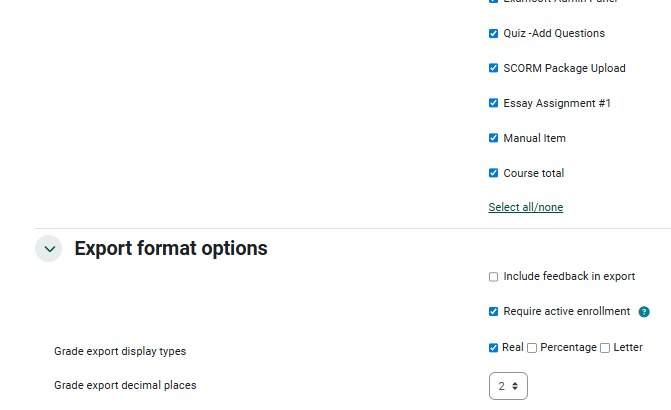
Task: Click the Course total label
Action: pyautogui.click(x=533, y=173)
